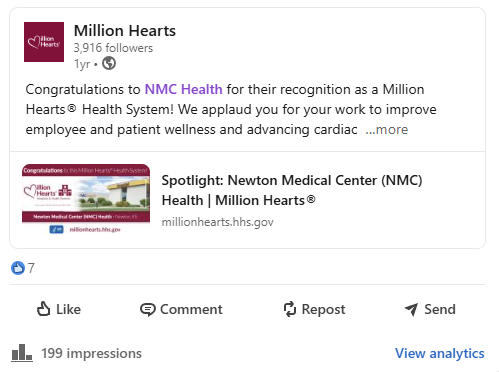Click the Repost arrows icon

point(290,309)
